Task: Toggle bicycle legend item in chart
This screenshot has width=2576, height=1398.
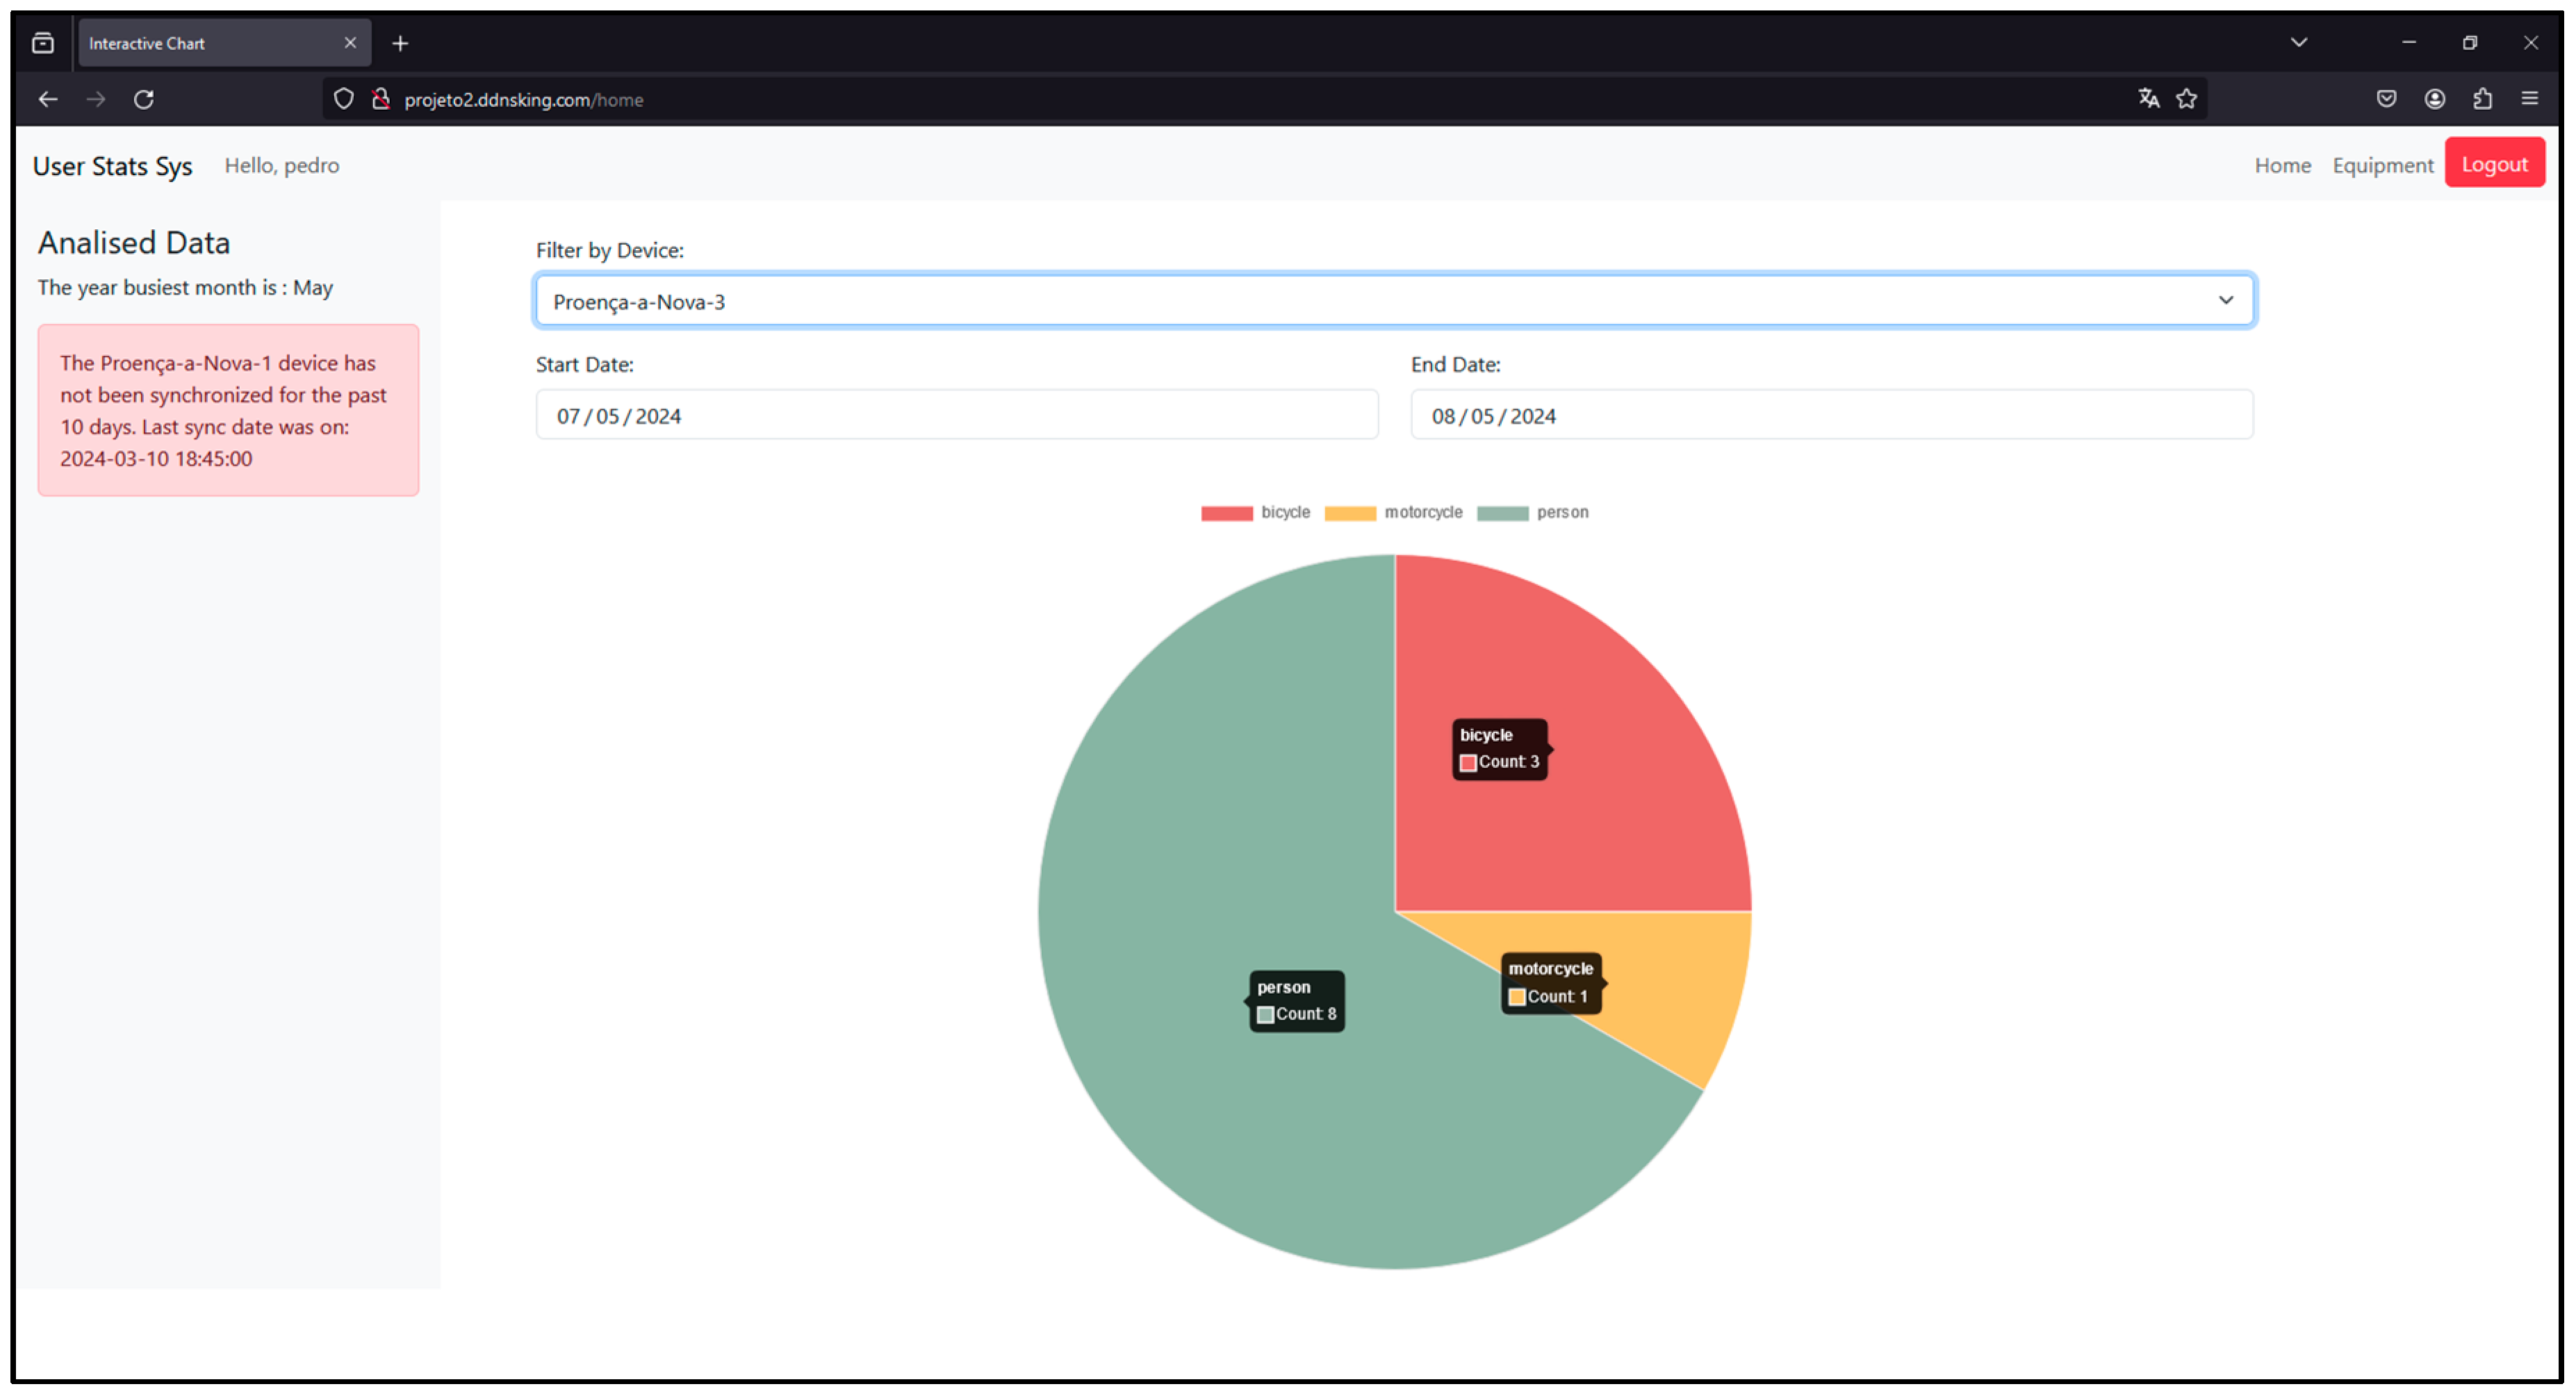Action: coord(1255,513)
